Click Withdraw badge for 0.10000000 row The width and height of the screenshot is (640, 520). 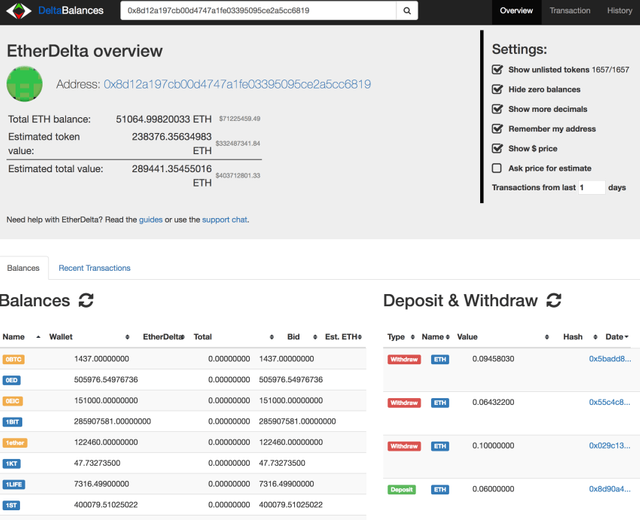tap(404, 446)
